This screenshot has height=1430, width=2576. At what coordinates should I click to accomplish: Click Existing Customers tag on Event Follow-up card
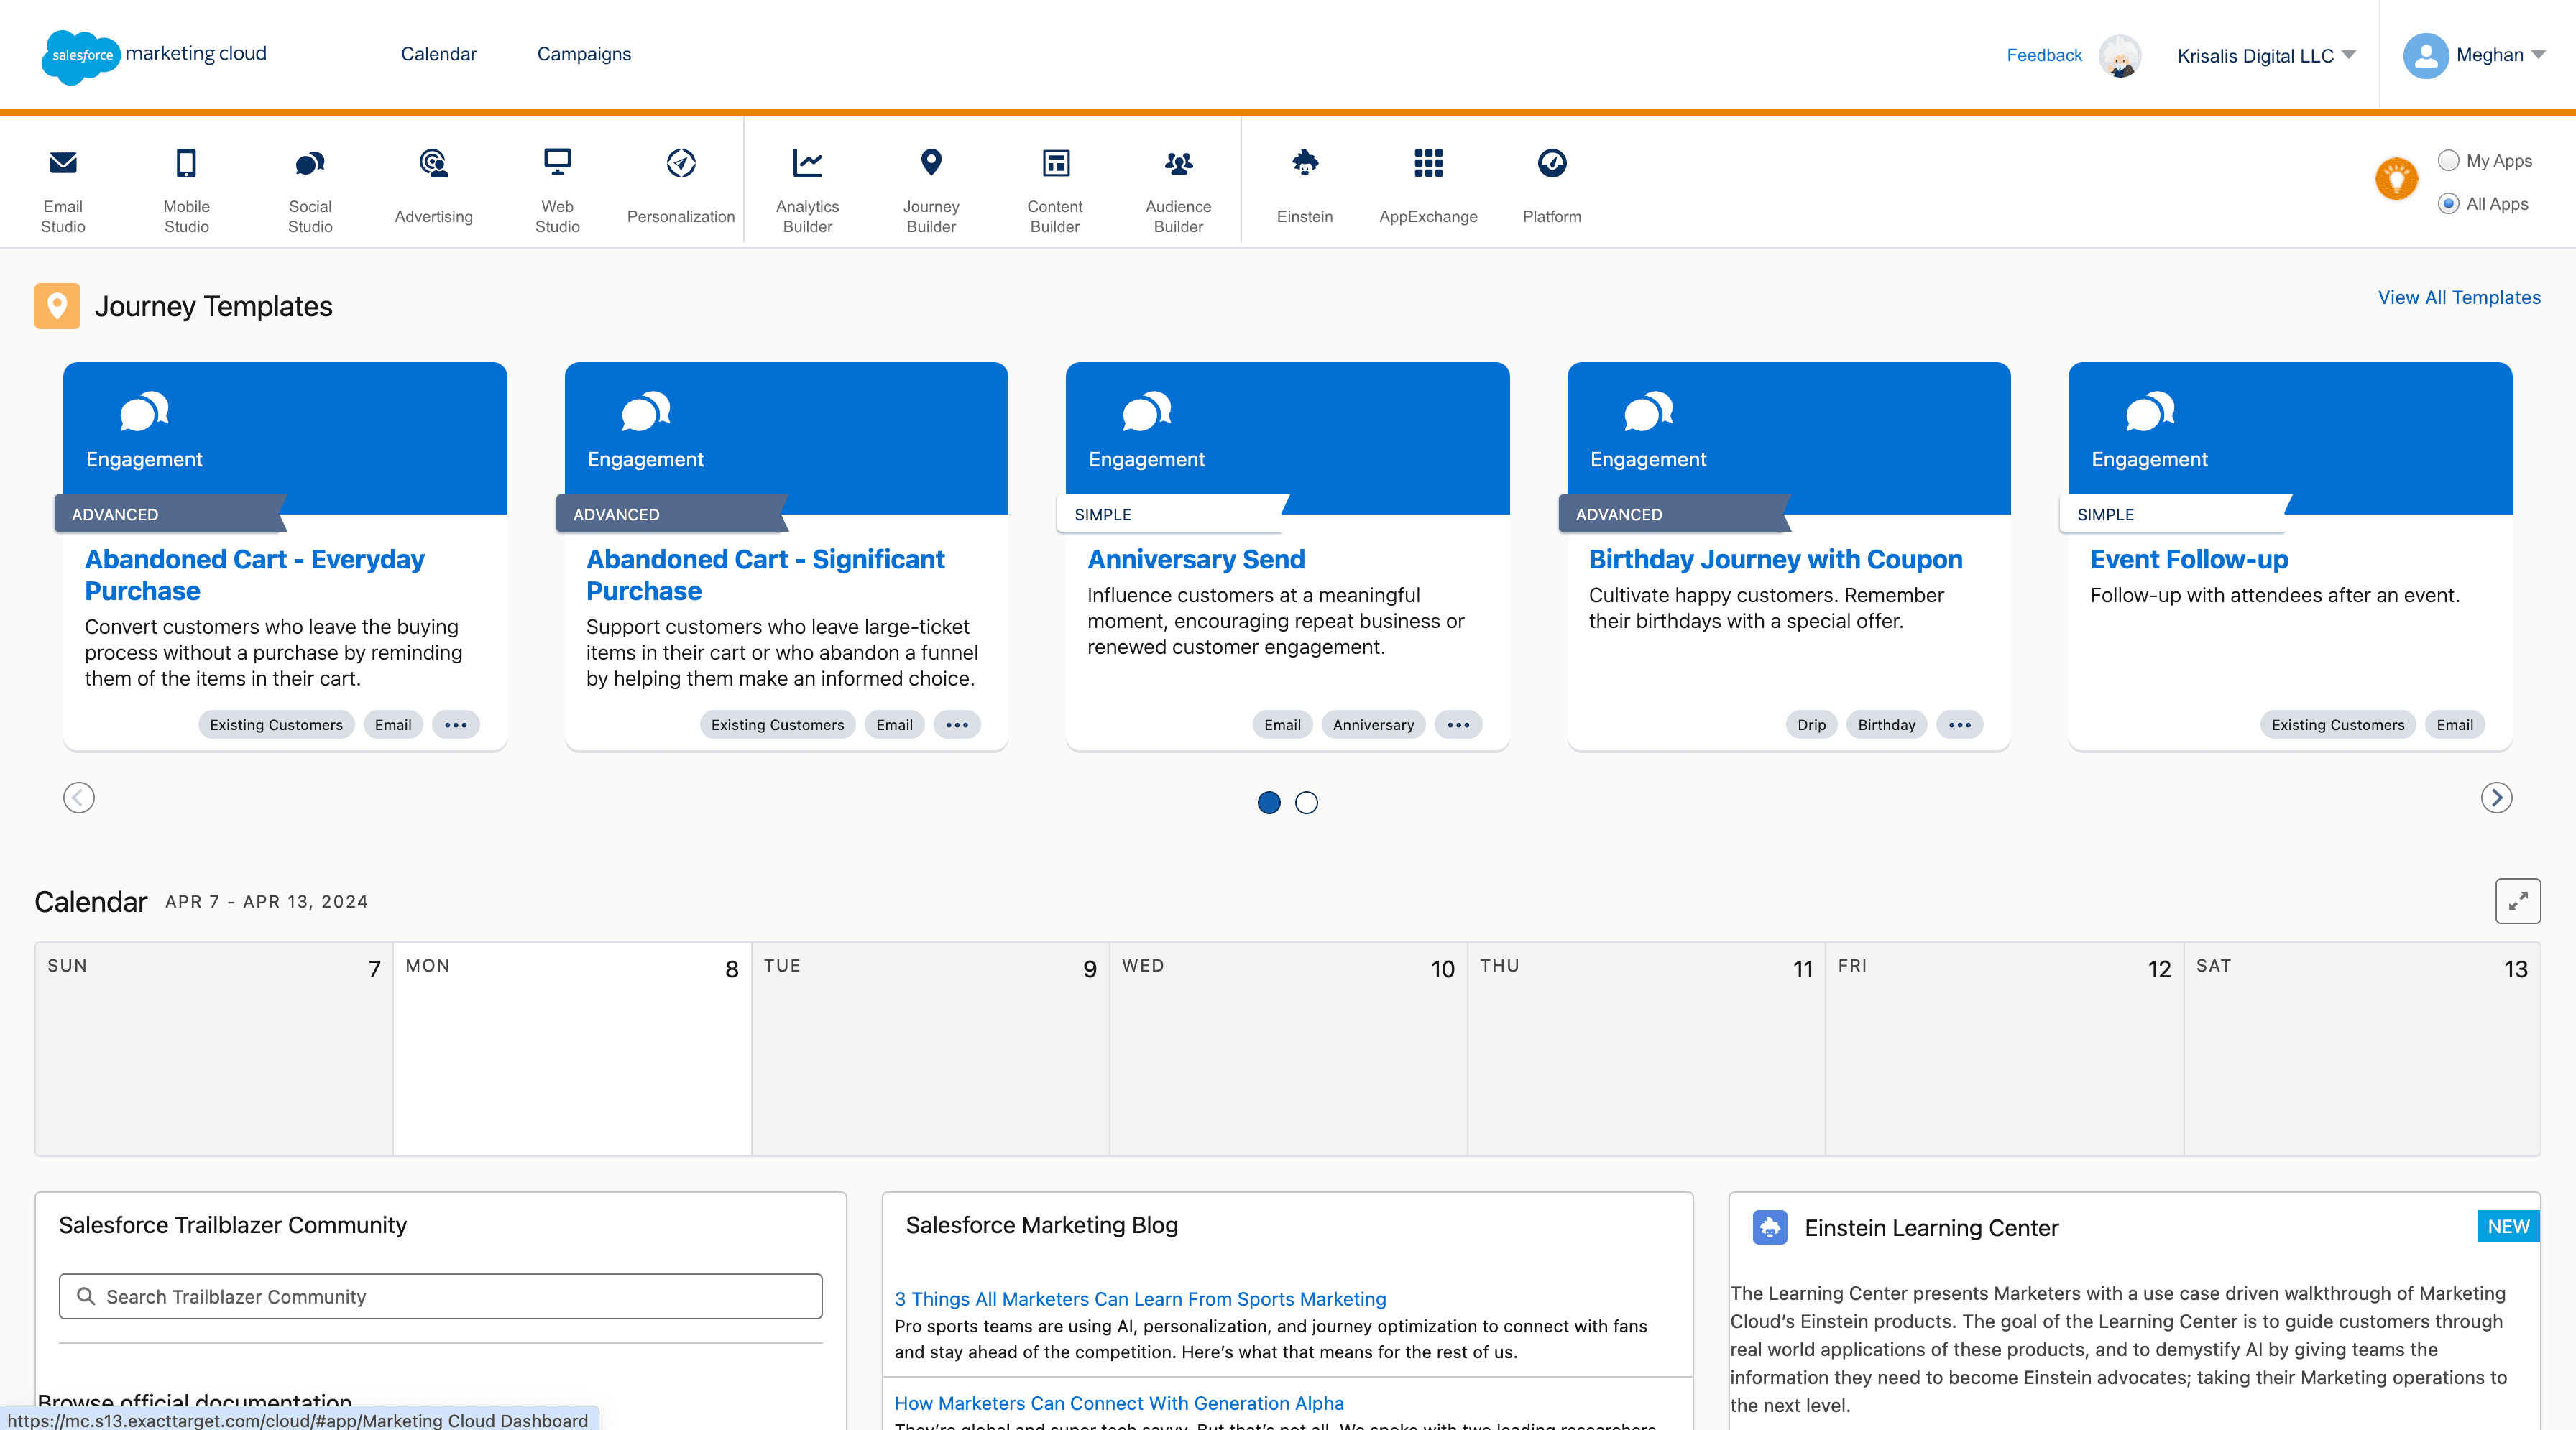(x=2337, y=724)
